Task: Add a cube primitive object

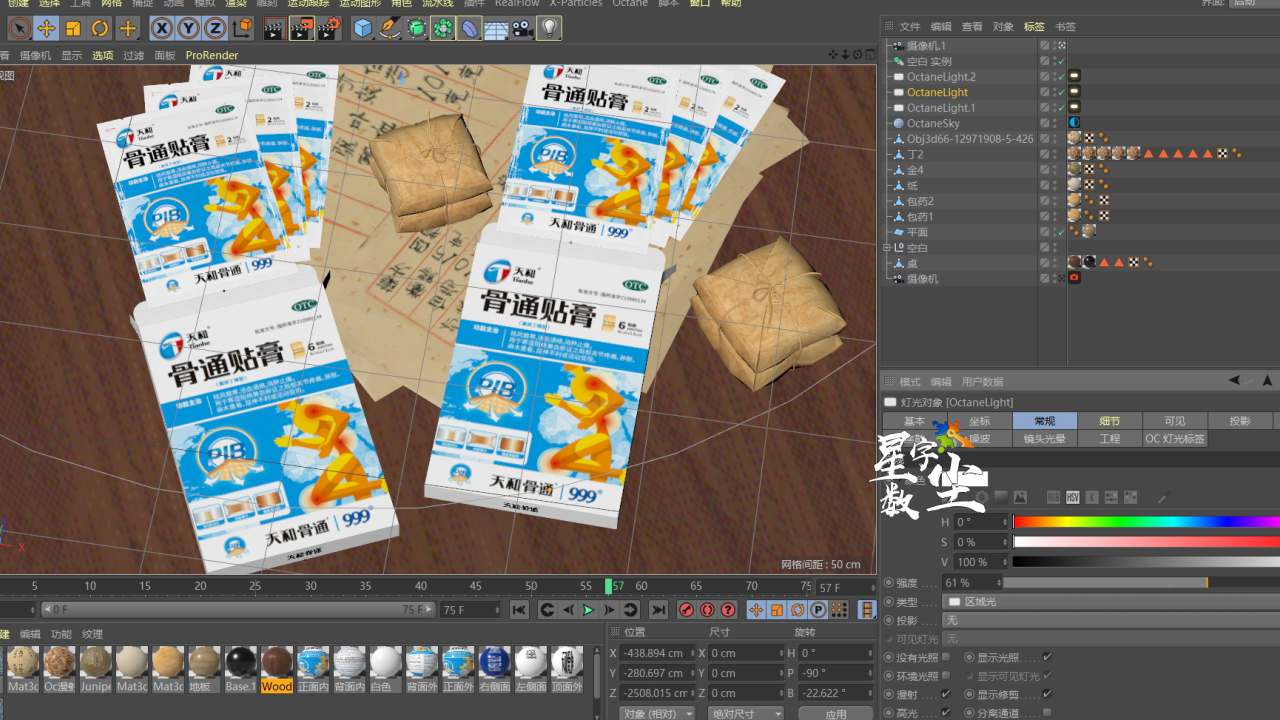Action: (x=363, y=28)
